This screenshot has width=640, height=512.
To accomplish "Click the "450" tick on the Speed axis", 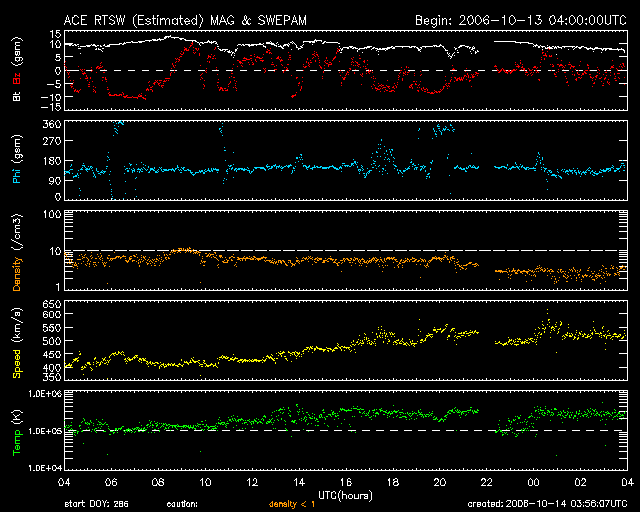I will pyautogui.click(x=52, y=354).
